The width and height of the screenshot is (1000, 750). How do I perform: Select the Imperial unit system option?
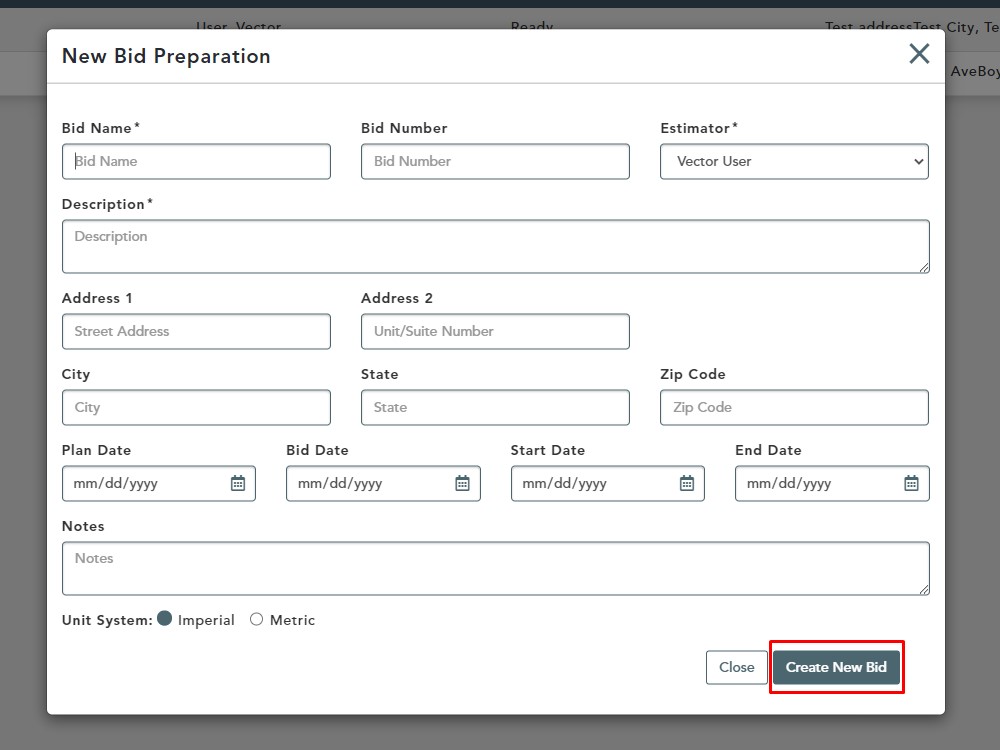pos(165,619)
